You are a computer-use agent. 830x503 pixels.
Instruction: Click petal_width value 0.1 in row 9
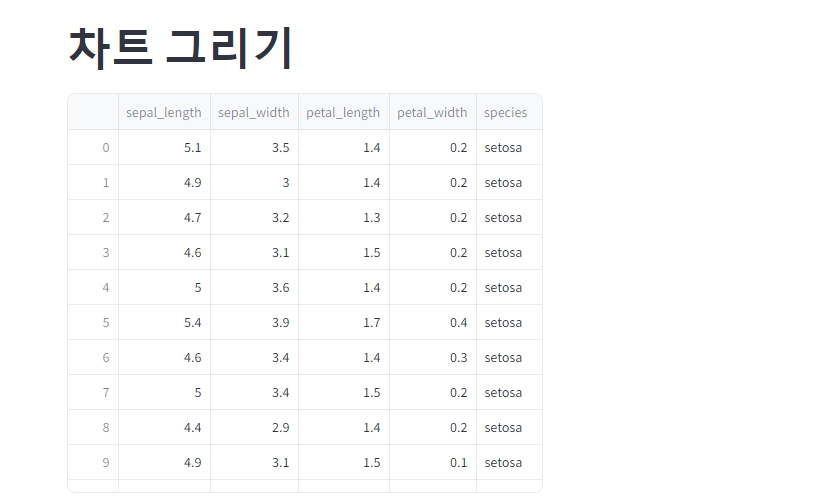click(x=432, y=462)
